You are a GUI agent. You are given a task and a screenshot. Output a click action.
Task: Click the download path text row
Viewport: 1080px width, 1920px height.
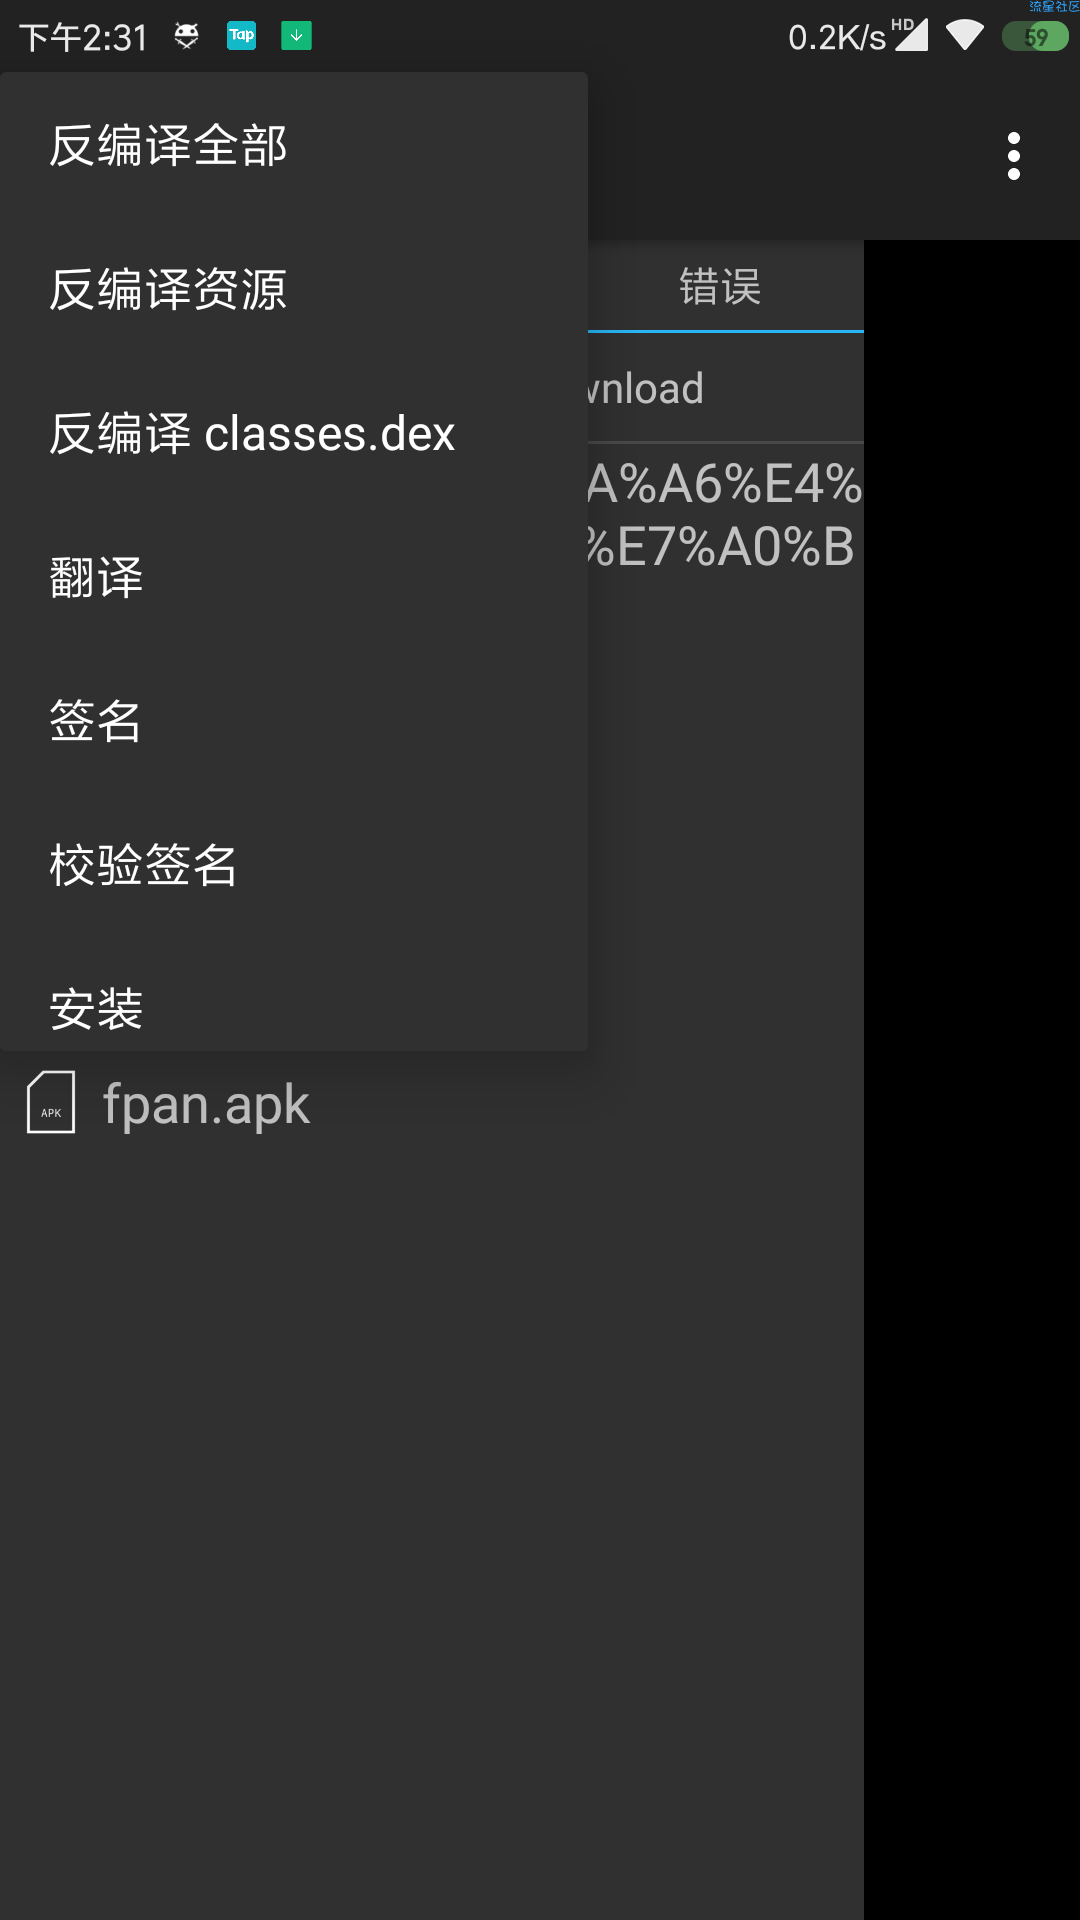726,388
